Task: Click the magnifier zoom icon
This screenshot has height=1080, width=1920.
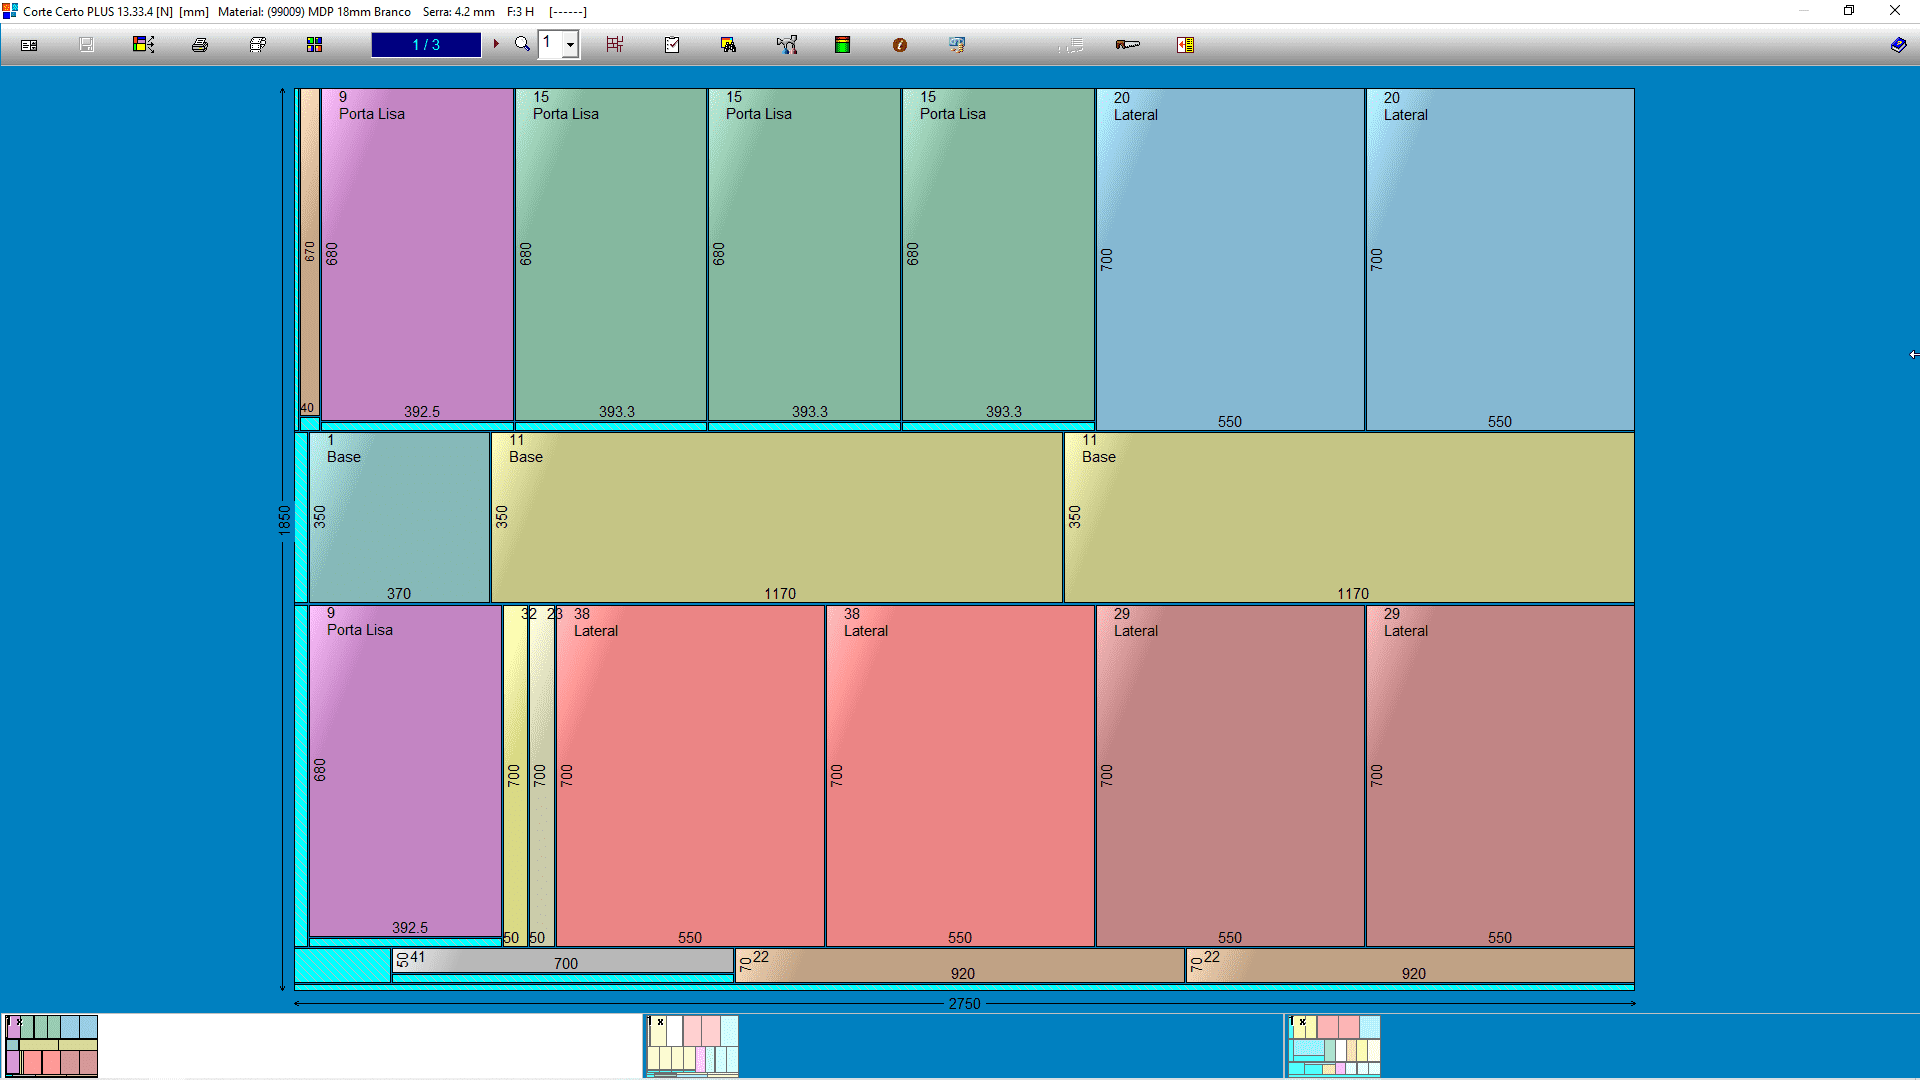Action: coord(522,44)
